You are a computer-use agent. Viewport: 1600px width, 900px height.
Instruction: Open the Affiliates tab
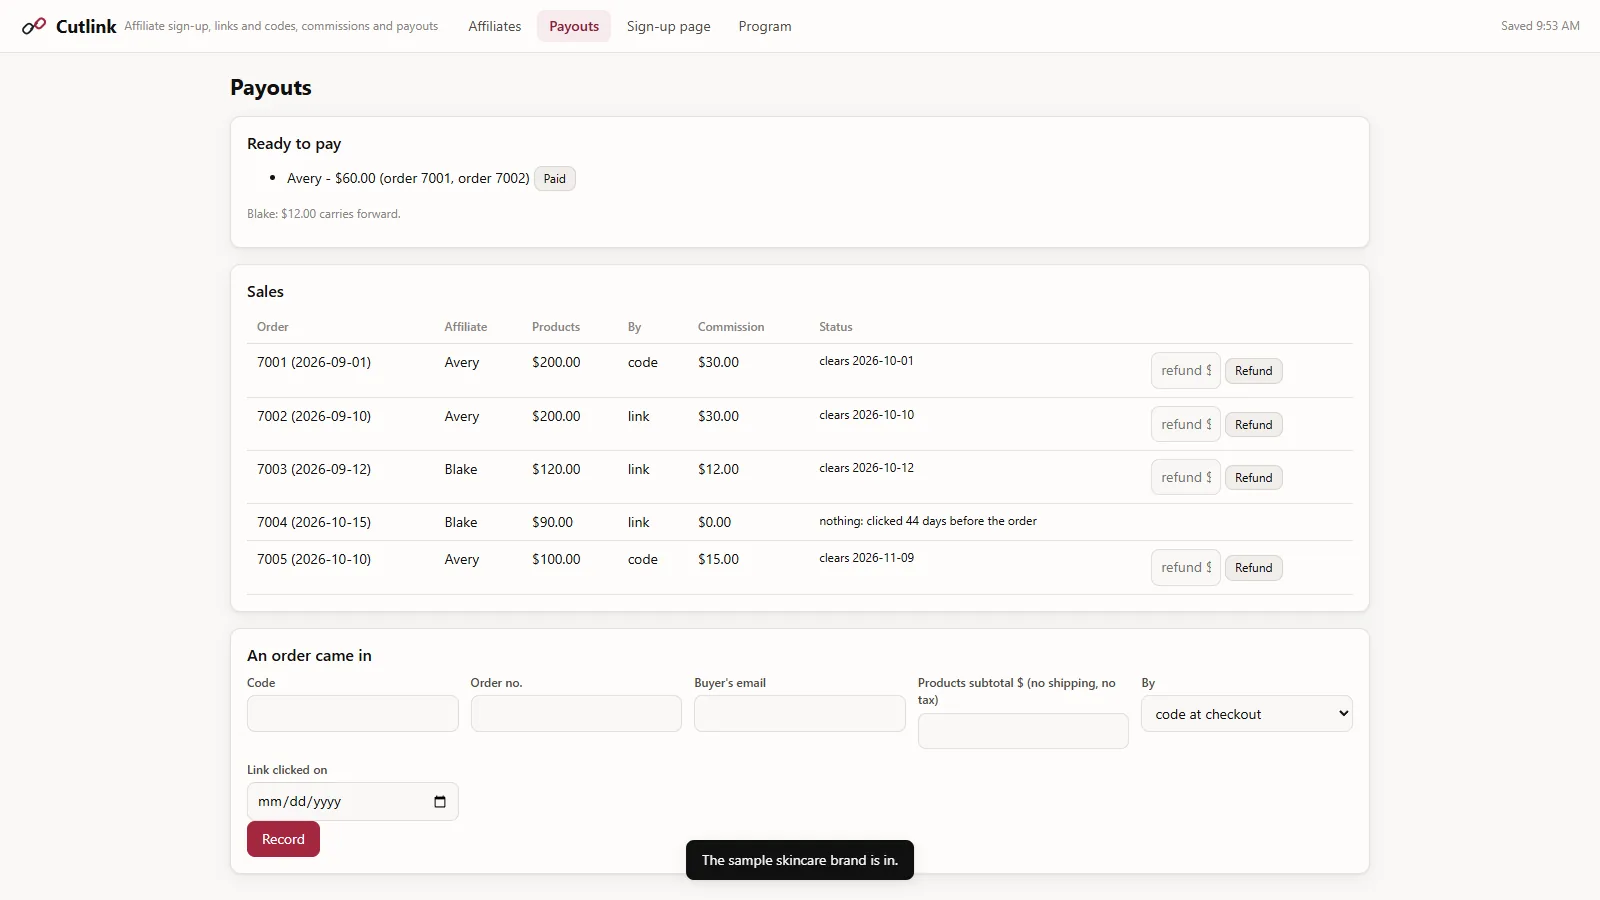(x=495, y=26)
